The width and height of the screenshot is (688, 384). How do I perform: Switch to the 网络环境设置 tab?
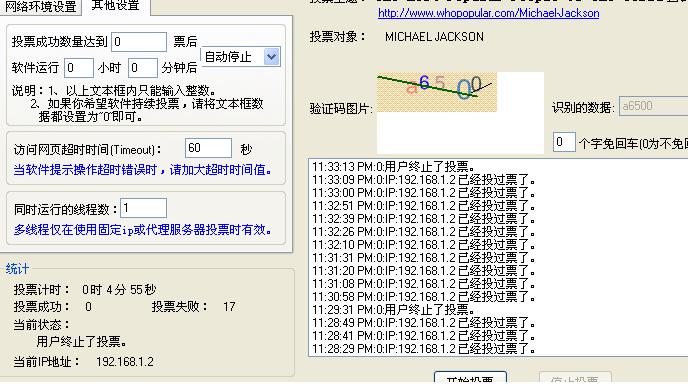[40, 7]
